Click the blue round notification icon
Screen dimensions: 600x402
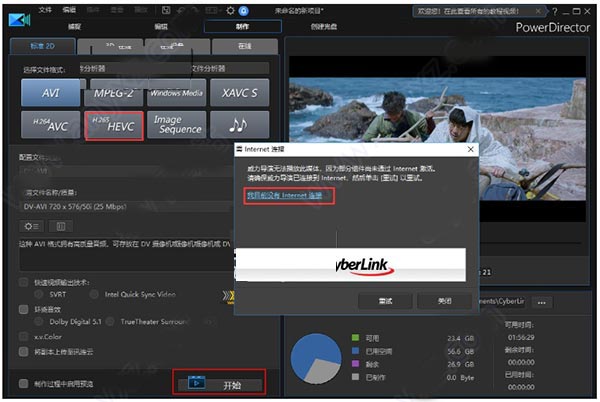243,11
